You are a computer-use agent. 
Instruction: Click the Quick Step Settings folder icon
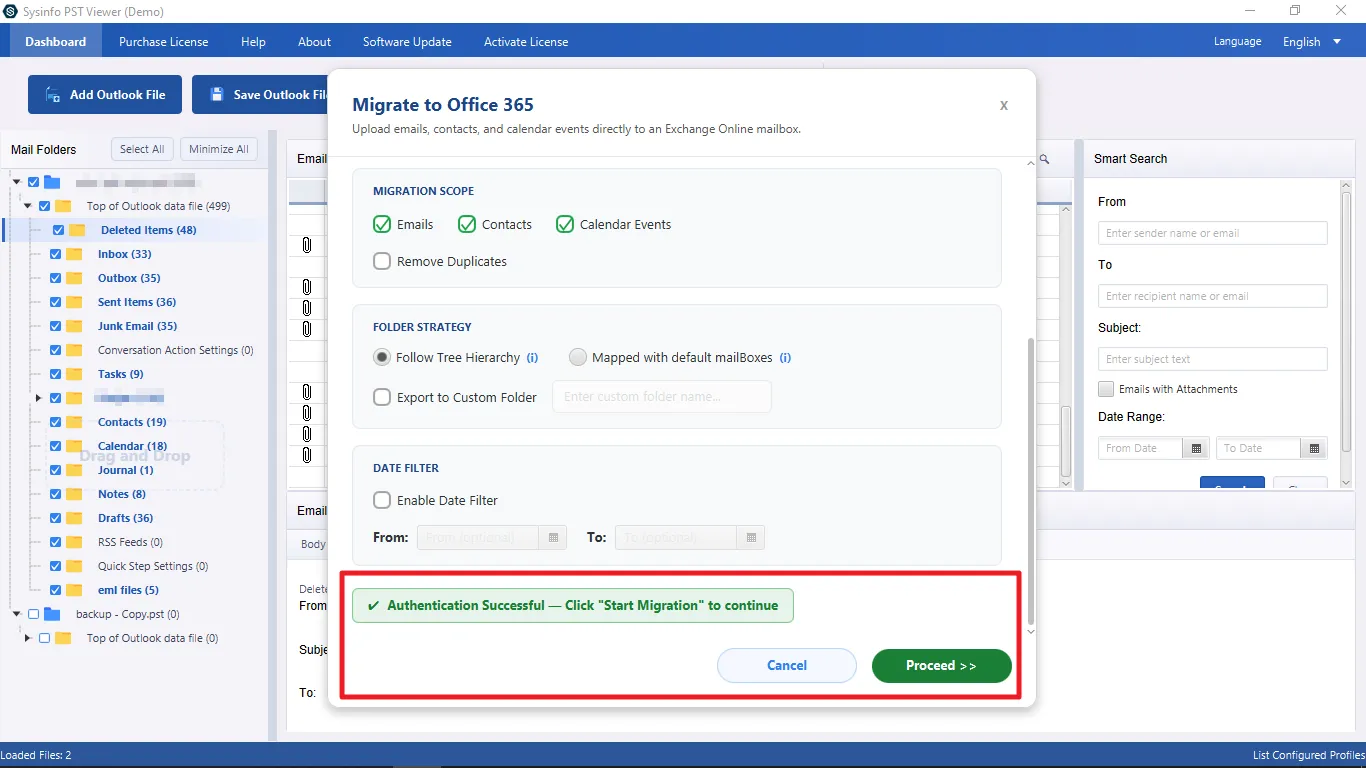74,566
